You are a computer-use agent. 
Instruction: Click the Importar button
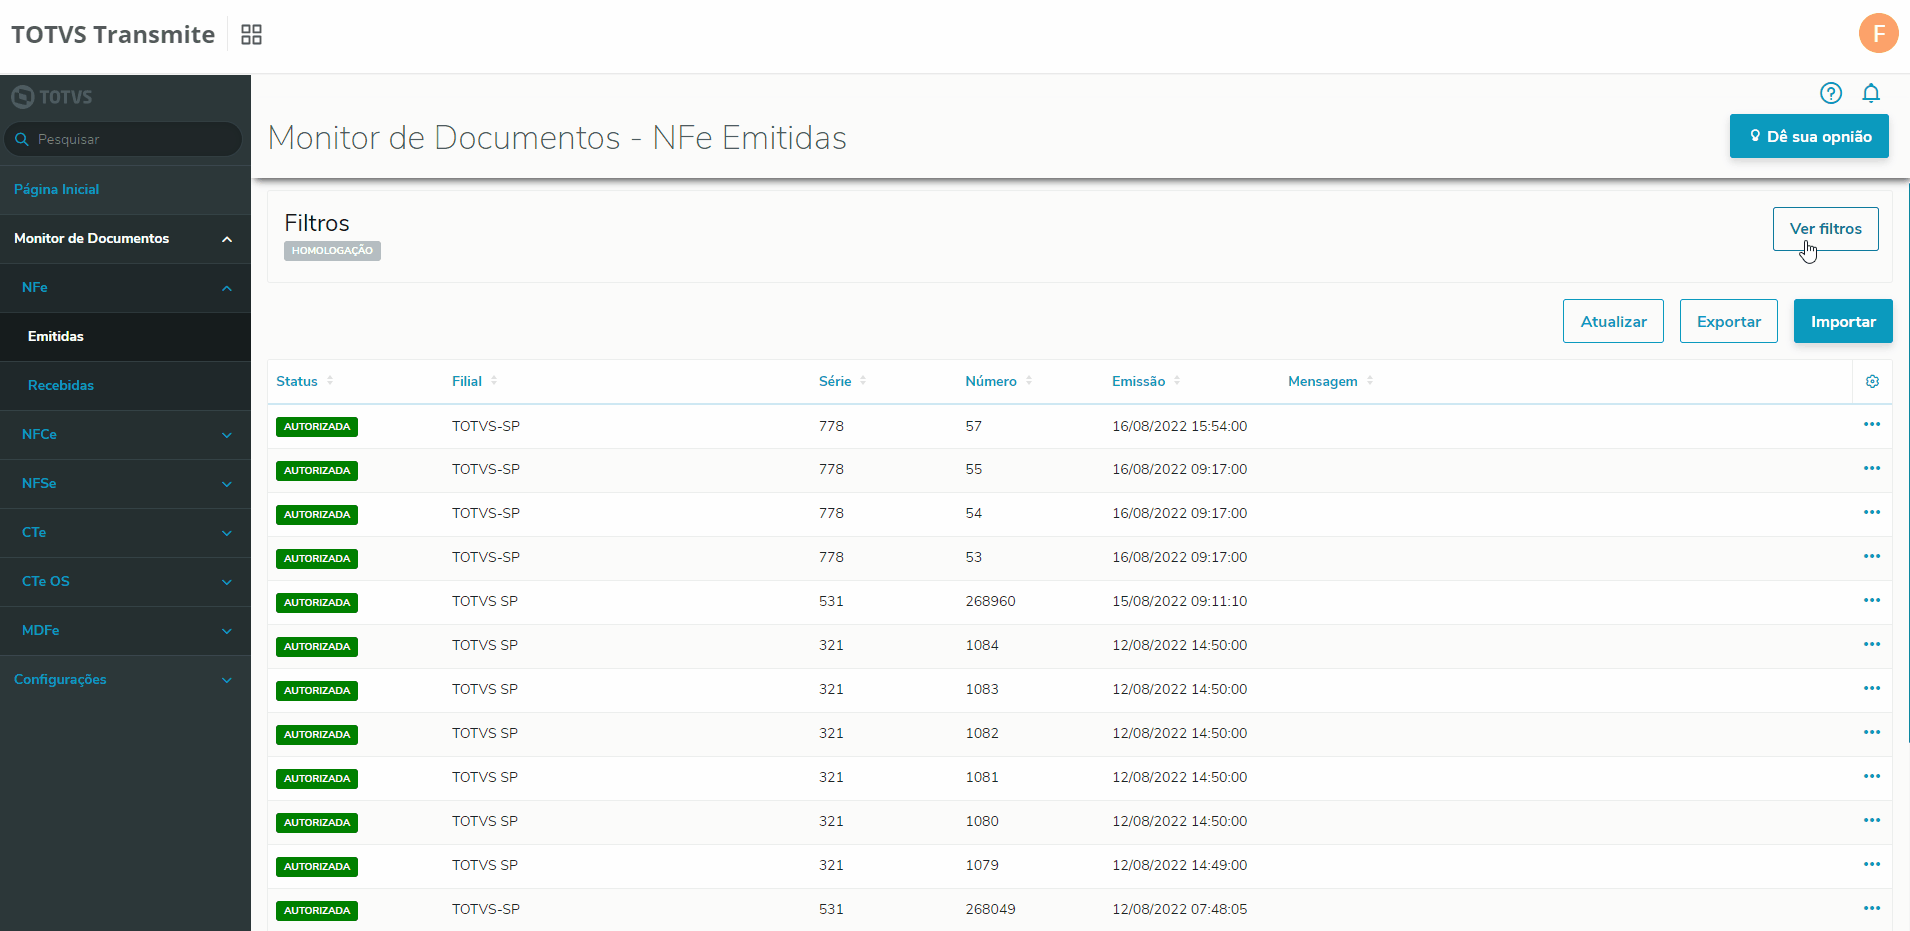click(x=1842, y=321)
